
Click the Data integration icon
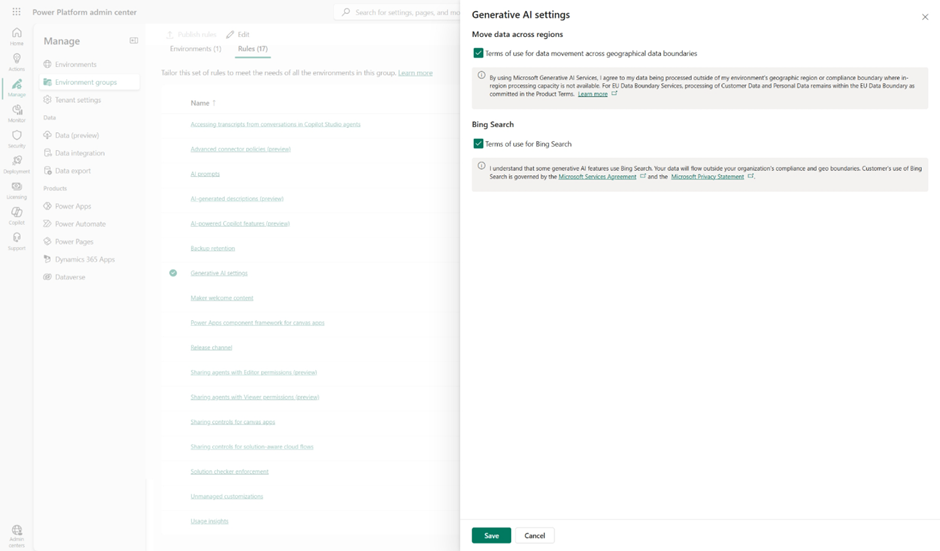pos(47,153)
